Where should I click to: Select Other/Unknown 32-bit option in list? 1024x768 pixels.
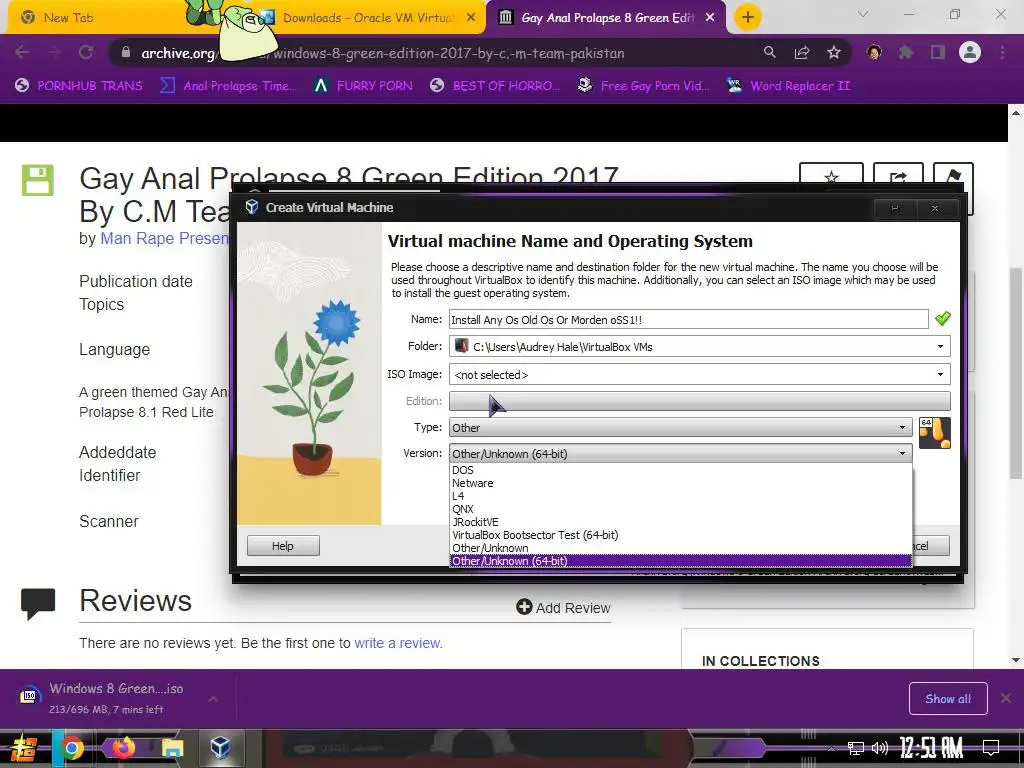[680, 548]
